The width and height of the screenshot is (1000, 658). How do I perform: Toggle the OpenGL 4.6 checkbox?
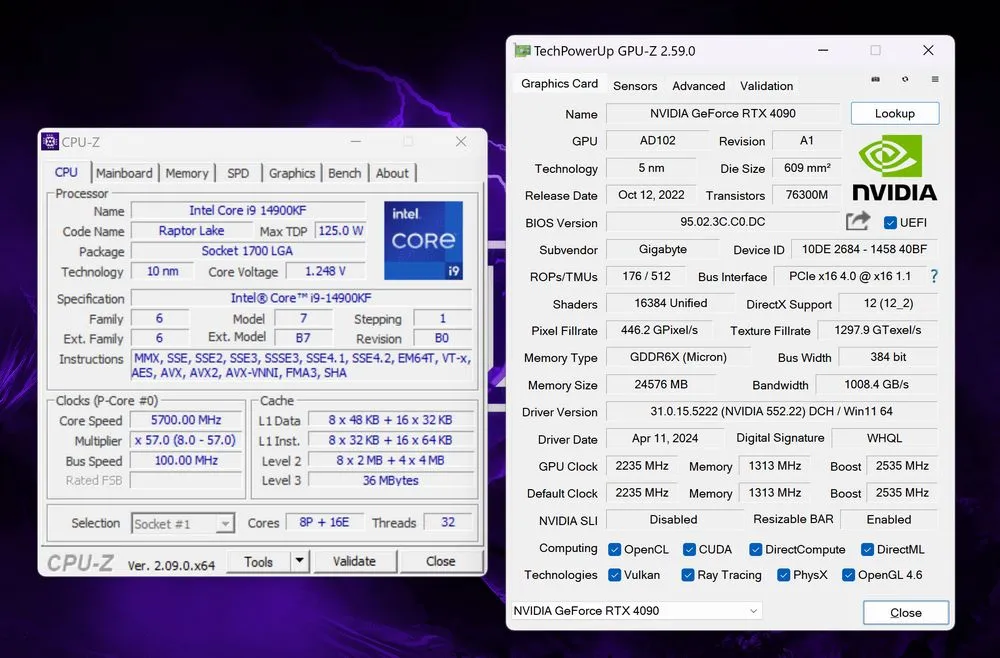(848, 575)
